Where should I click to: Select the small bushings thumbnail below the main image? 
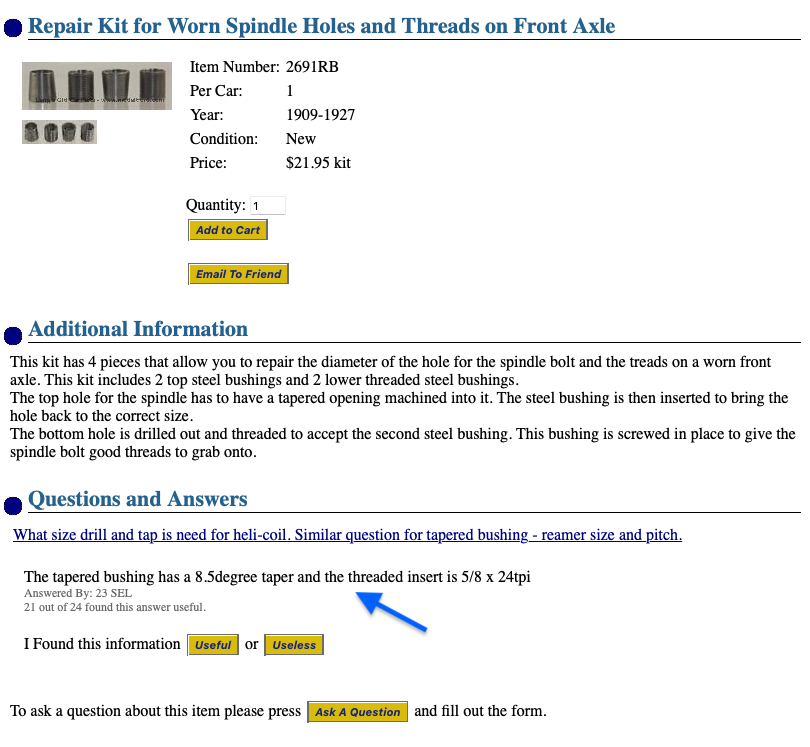59,132
